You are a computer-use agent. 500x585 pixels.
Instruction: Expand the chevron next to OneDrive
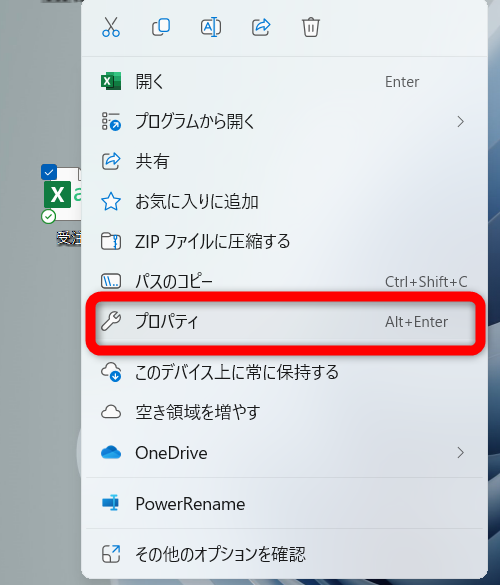(461, 453)
